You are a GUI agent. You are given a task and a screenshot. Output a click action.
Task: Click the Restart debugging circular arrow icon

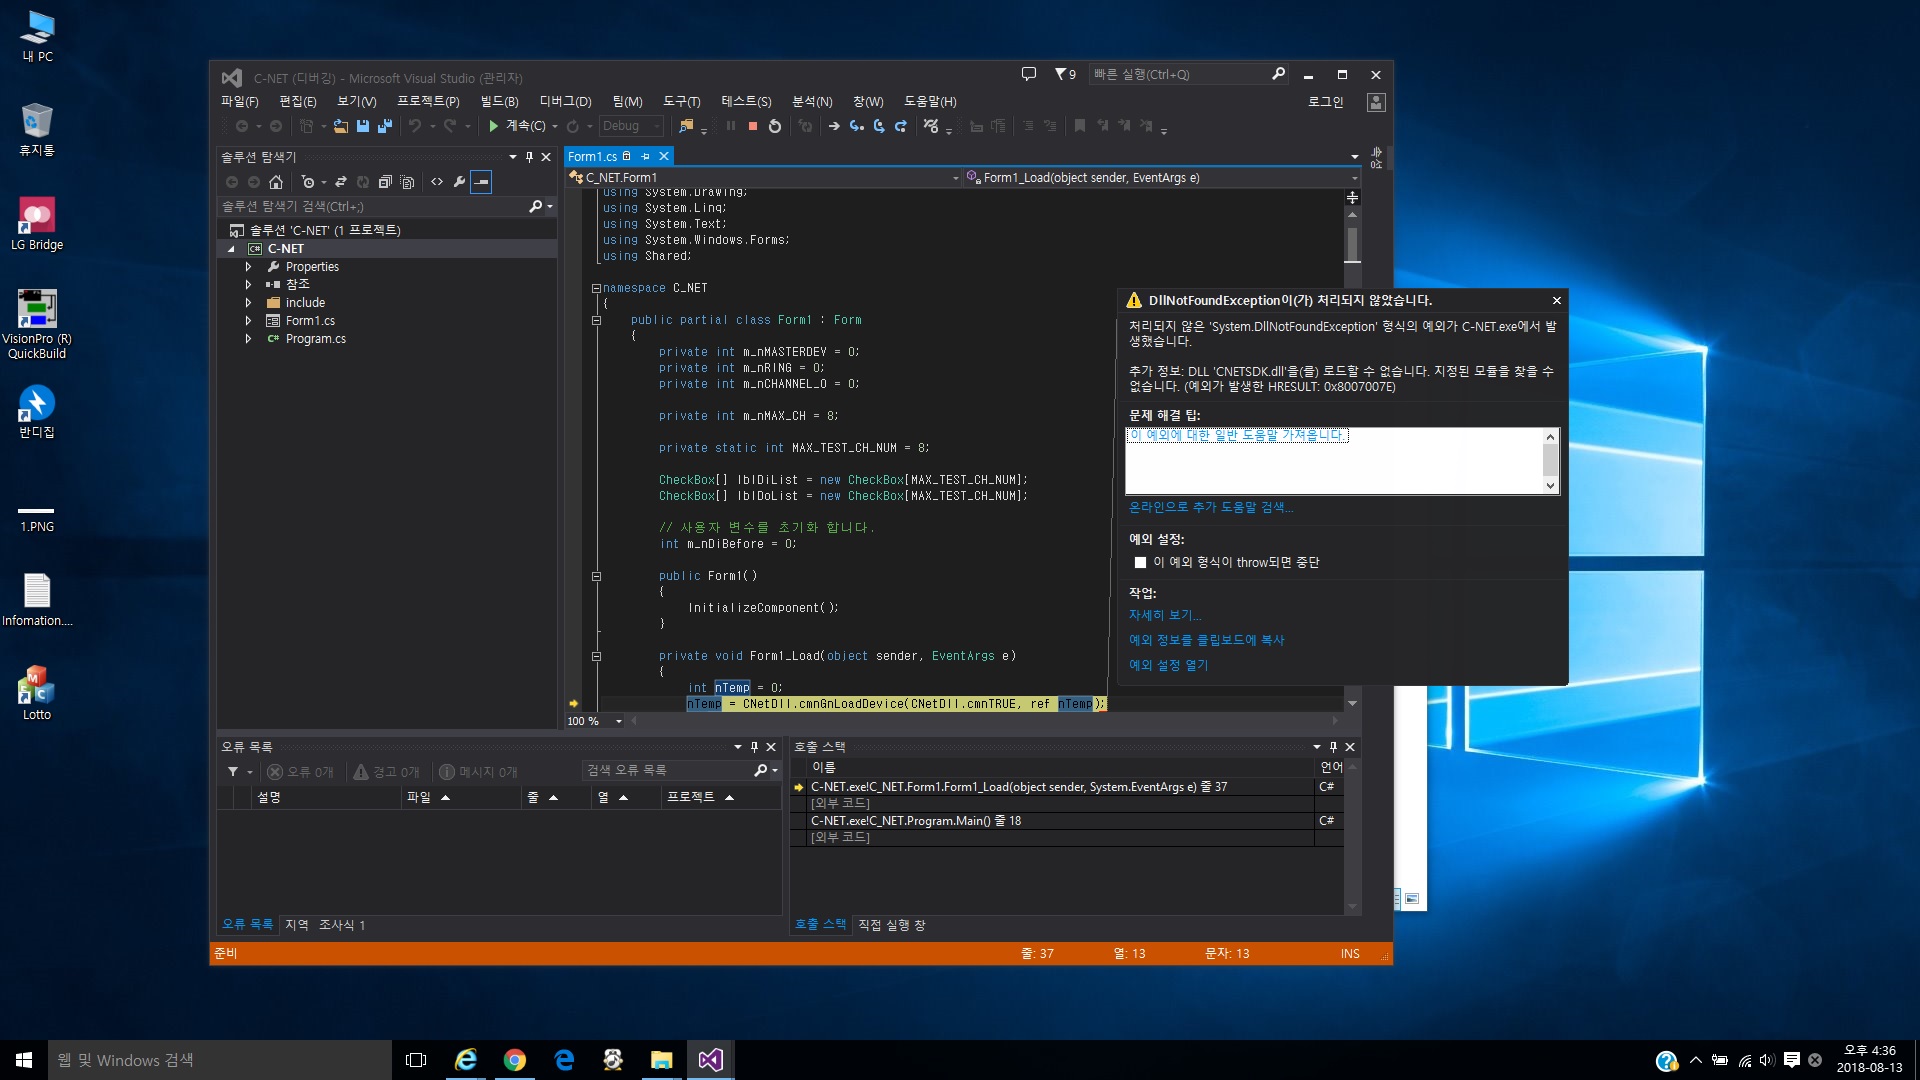pos(775,126)
